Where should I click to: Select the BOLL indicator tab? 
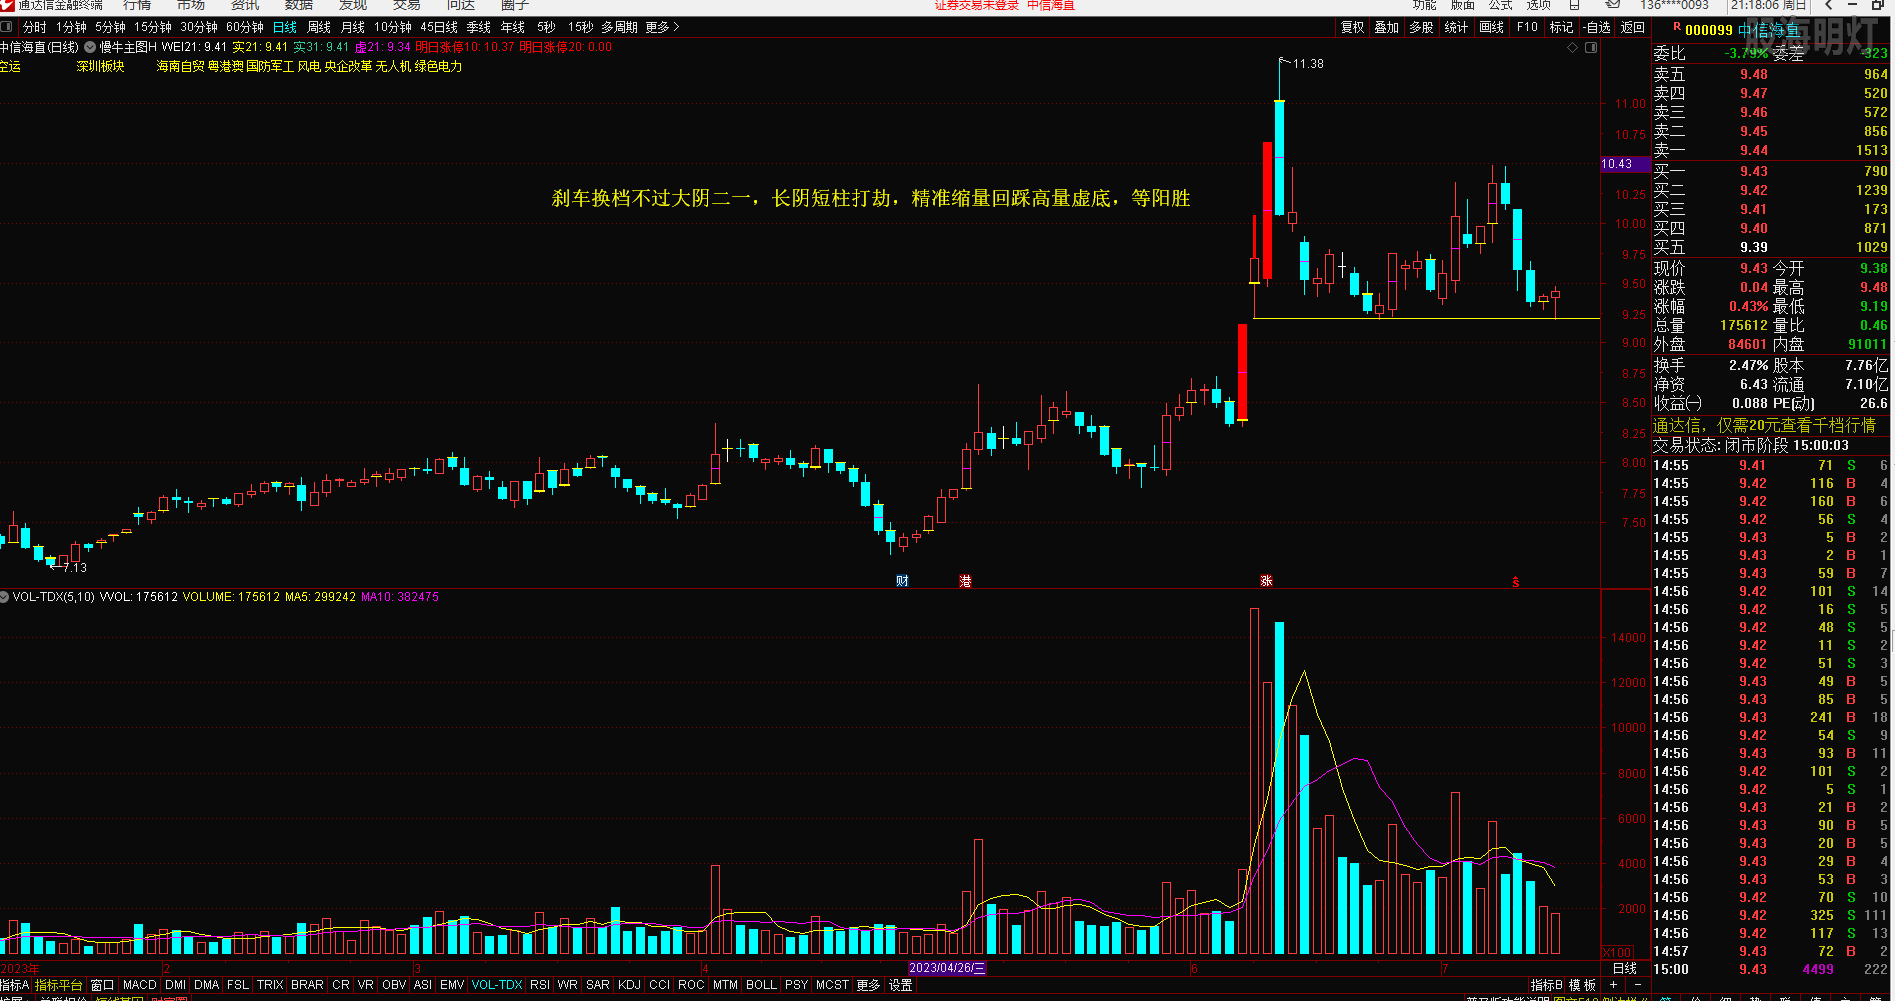761,985
